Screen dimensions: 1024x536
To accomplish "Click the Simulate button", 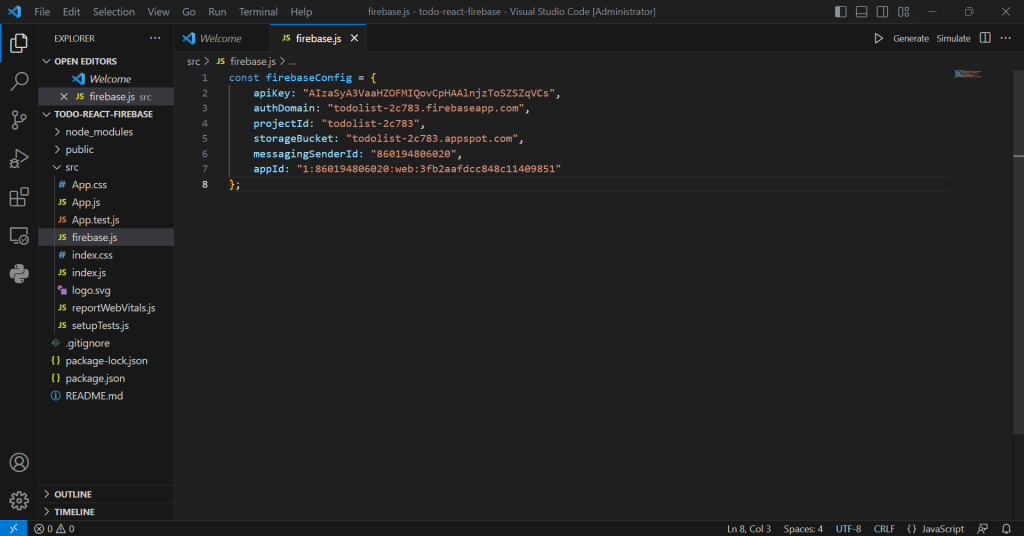I will tap(953, 39).
